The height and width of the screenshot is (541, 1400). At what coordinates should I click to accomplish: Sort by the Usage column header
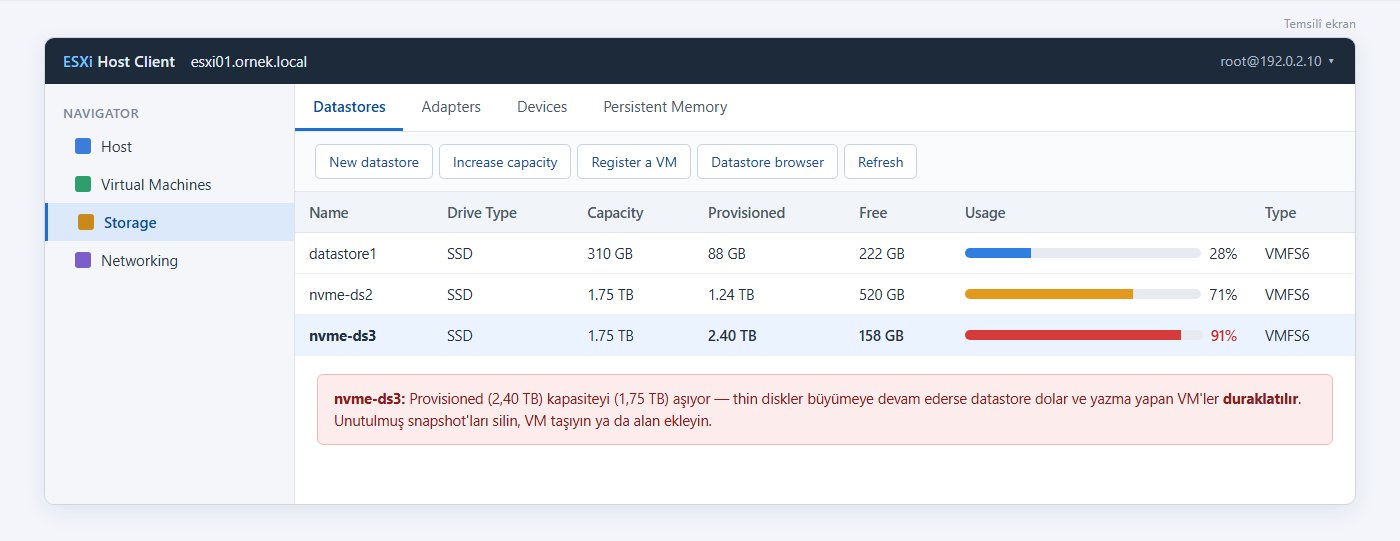click(985, 213)
